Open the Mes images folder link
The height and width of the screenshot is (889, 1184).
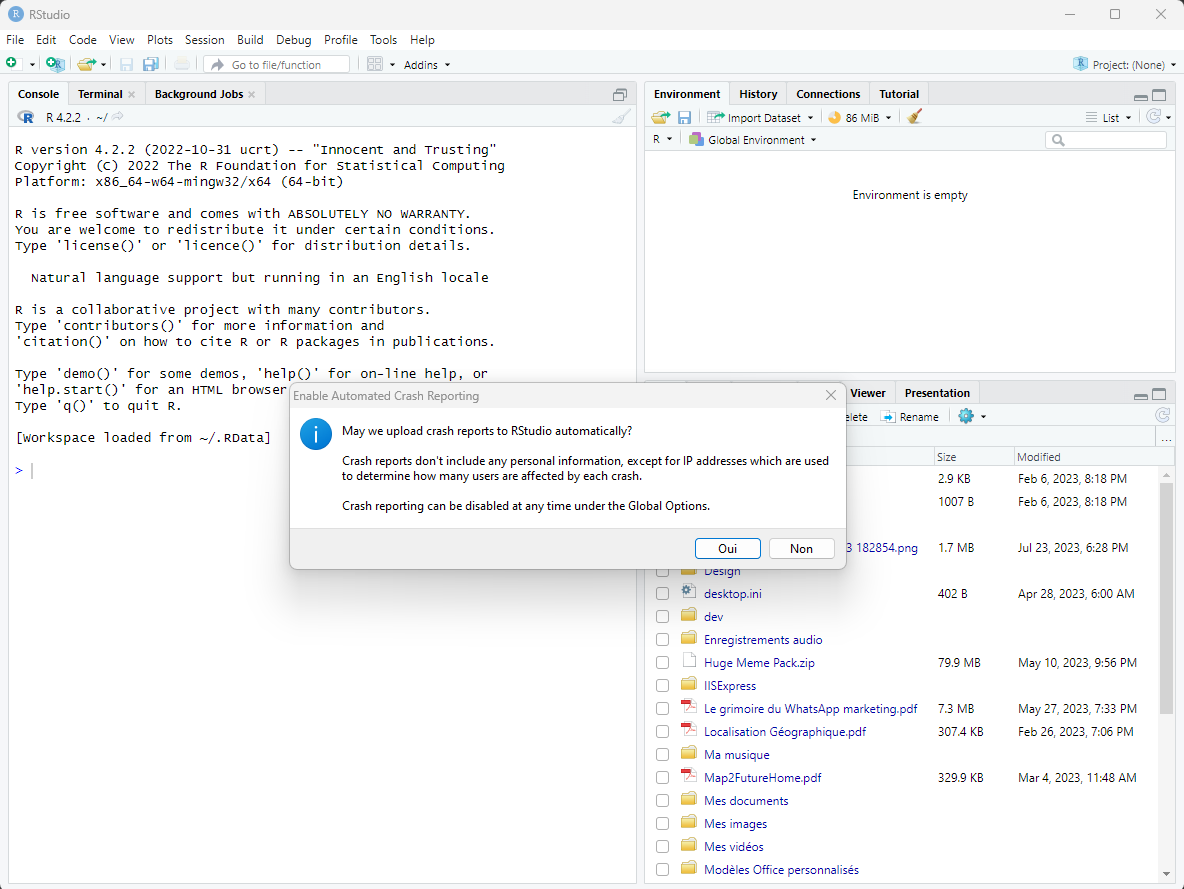point(735,824)
